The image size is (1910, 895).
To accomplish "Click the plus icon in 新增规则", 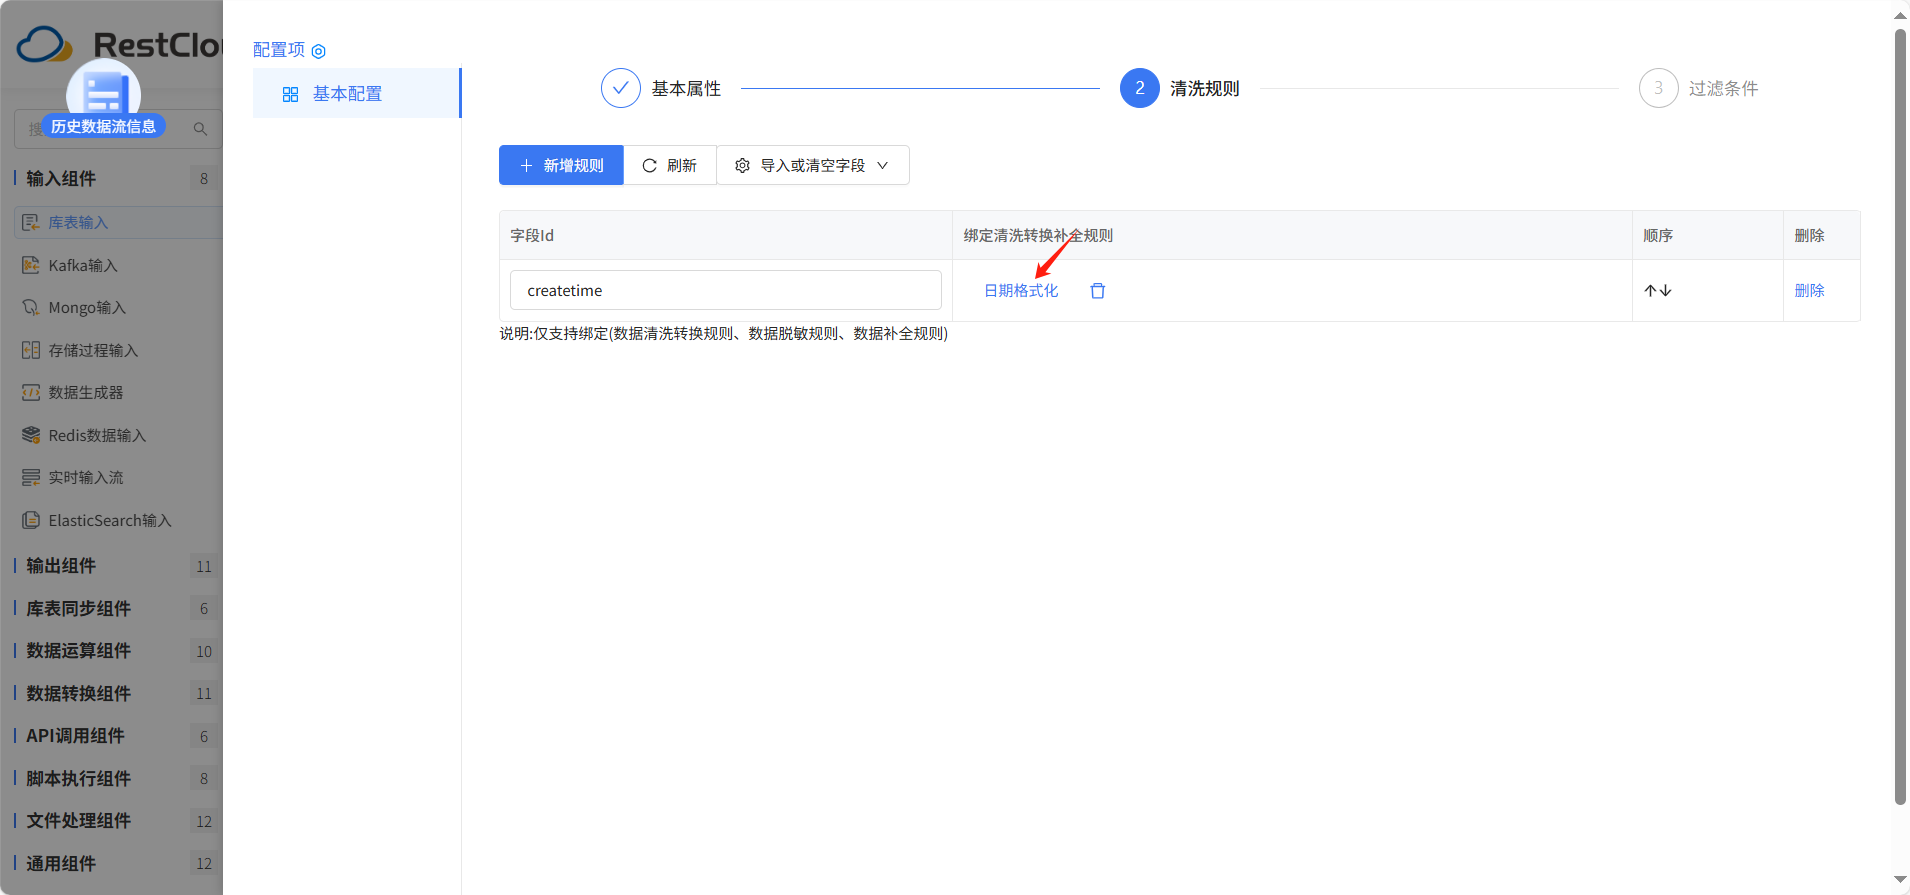I will 526,165.
